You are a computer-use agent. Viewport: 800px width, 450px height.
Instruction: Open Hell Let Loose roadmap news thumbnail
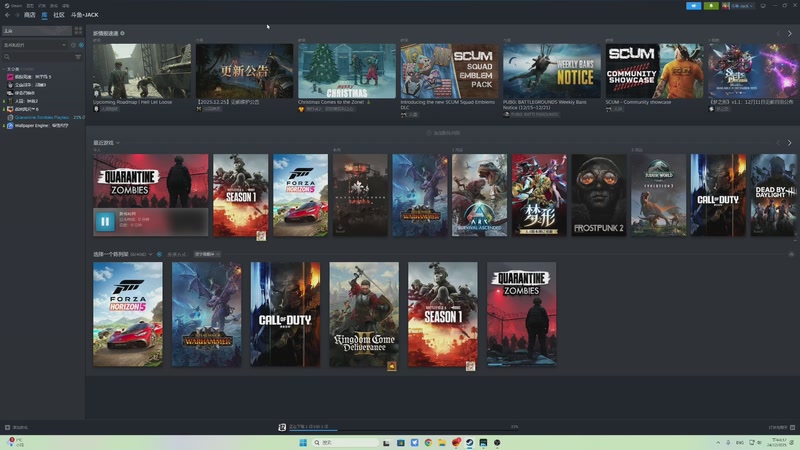142,71
